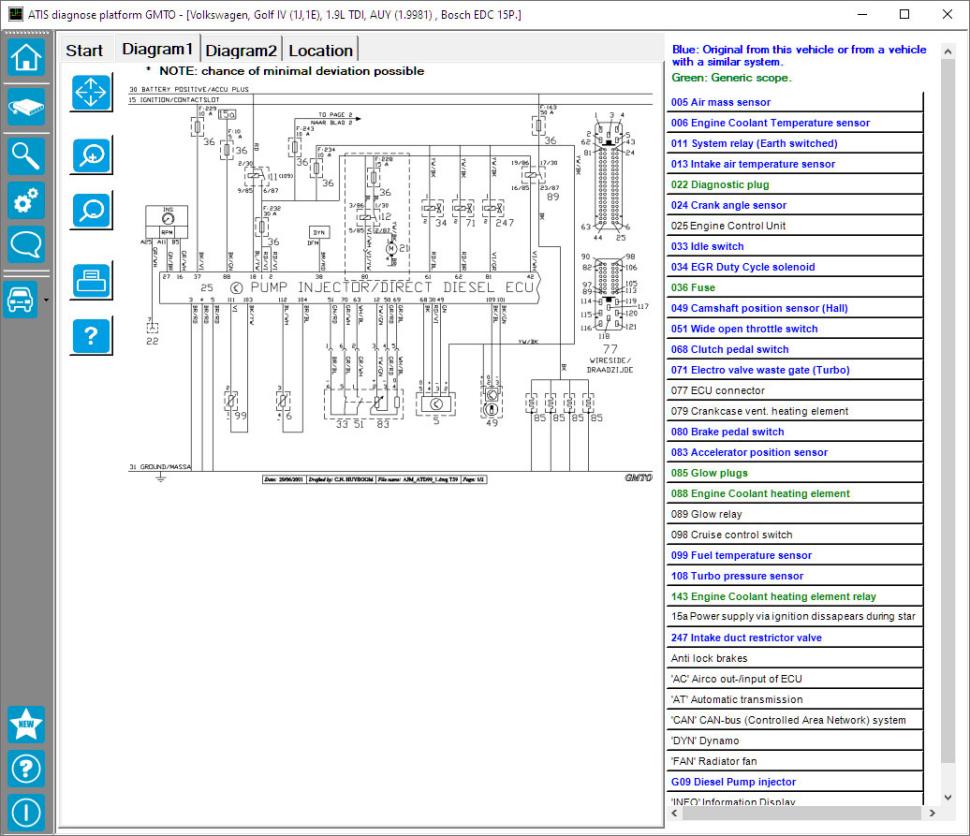Open 049 Camshaft position sensor (Hall)
The image size is (970, 836).
(794, 308)
